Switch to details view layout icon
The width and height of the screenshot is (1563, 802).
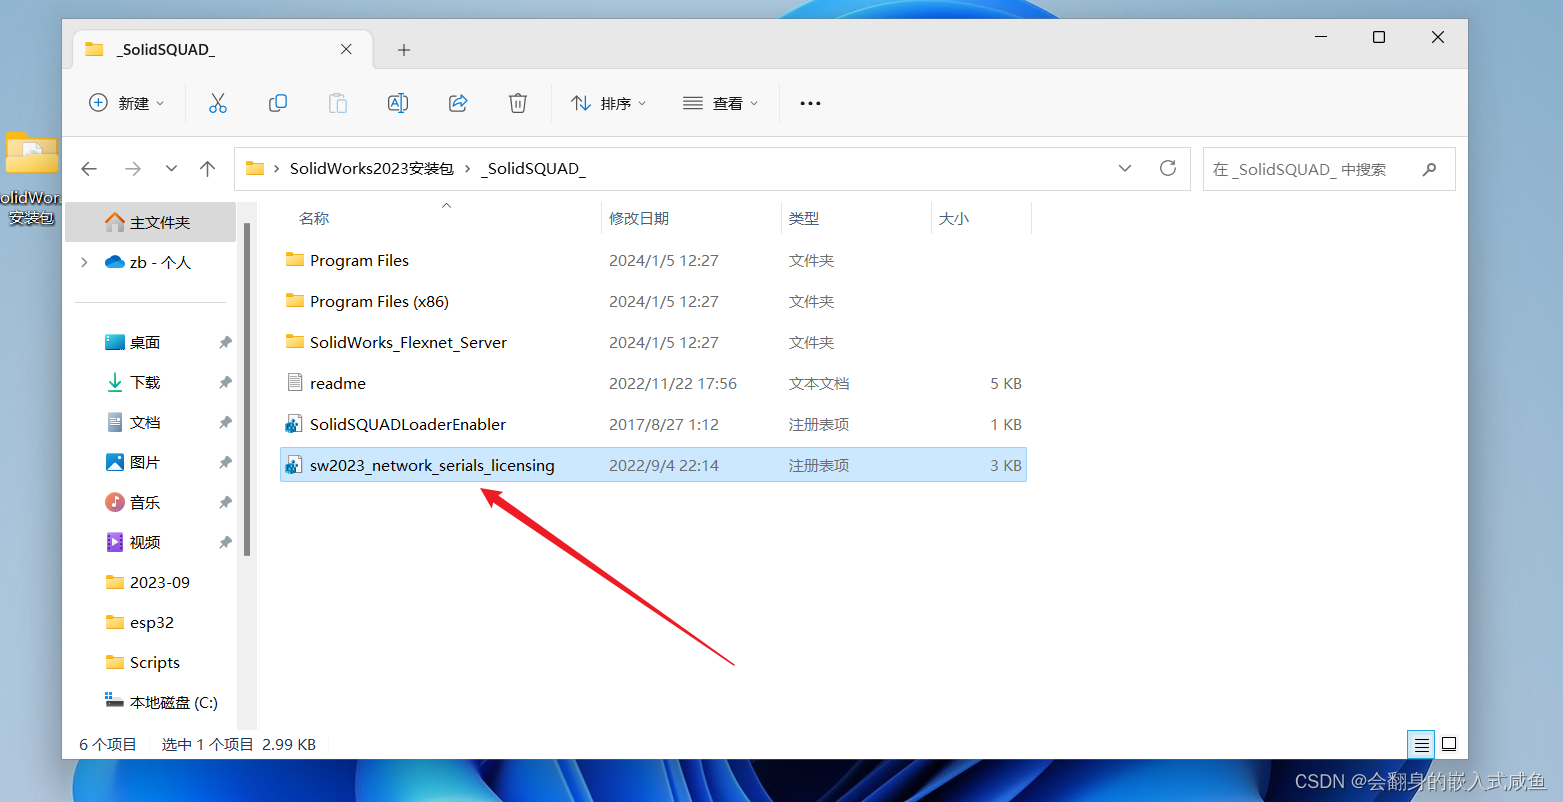(1421, 745)
